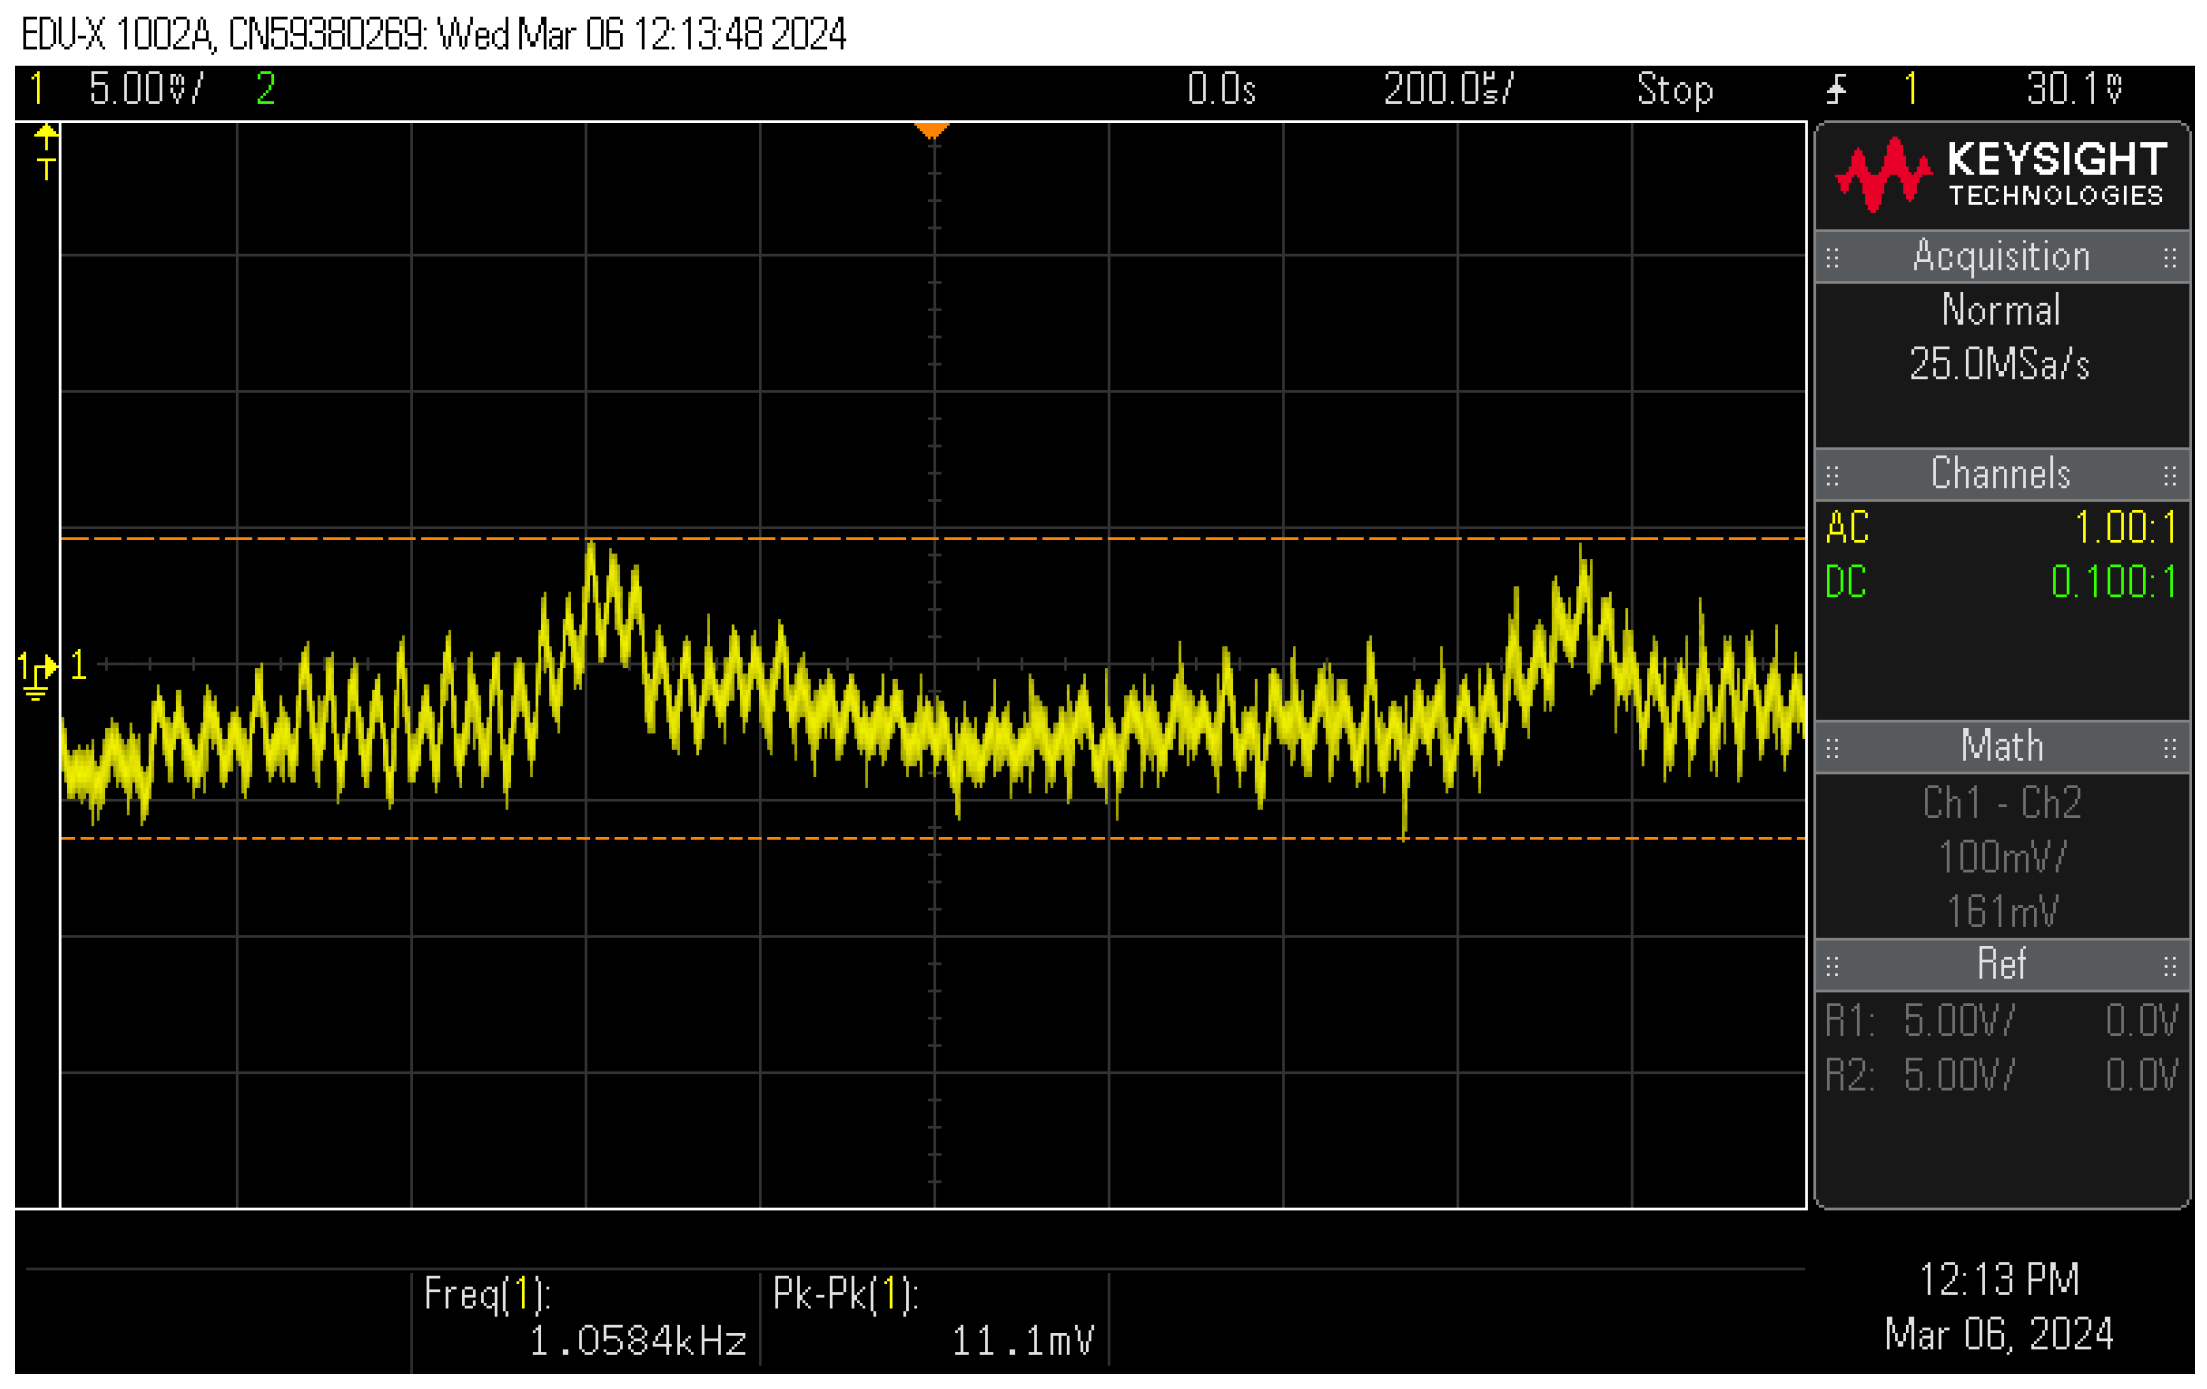Viewport: 2207px width, 1389px height.
Task: Click the Keysight Technologies logo
Action: (2001, 176)
